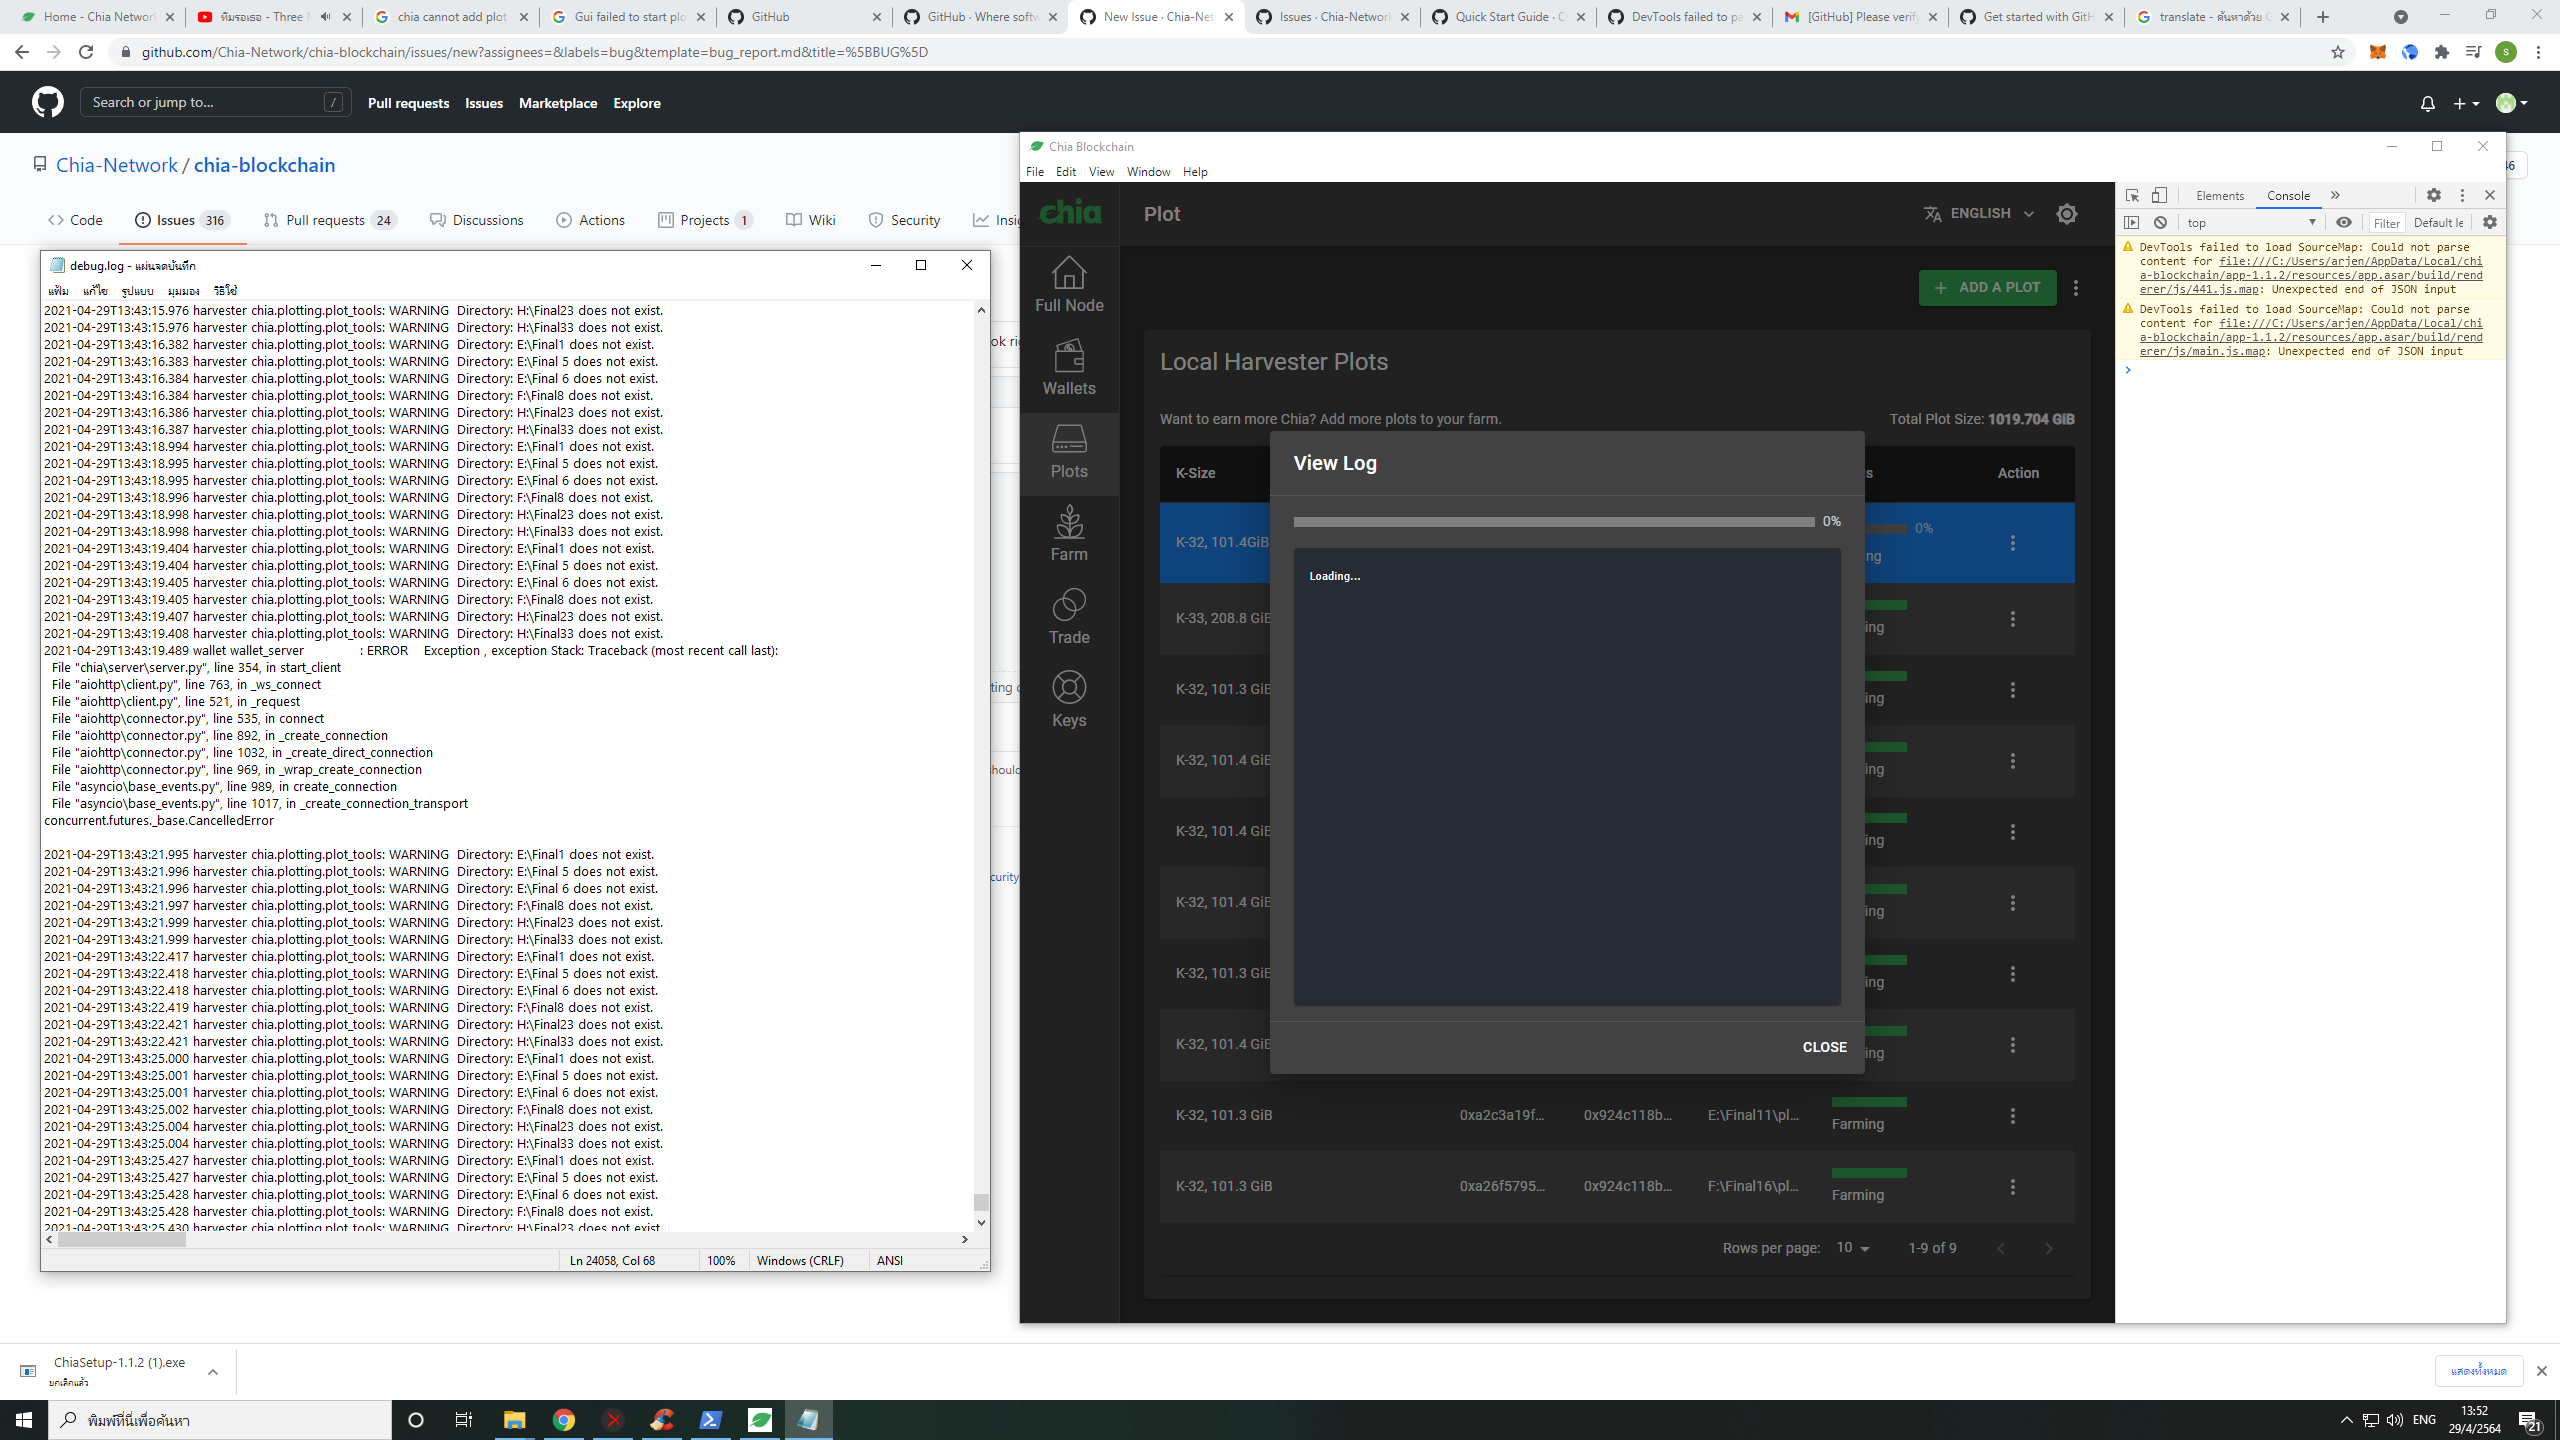
Task: Open Chrome extensions puzzle icon
Action: coord(2441,52)
